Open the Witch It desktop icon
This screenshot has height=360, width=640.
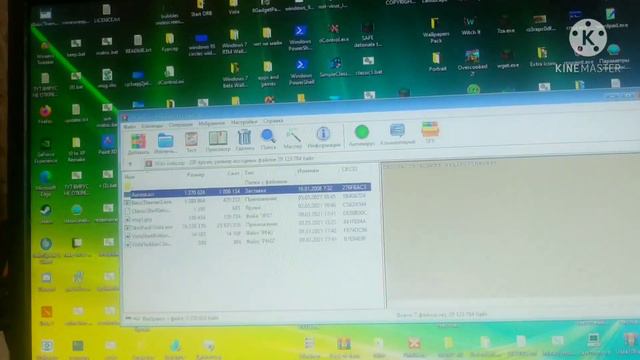point(470,26)
